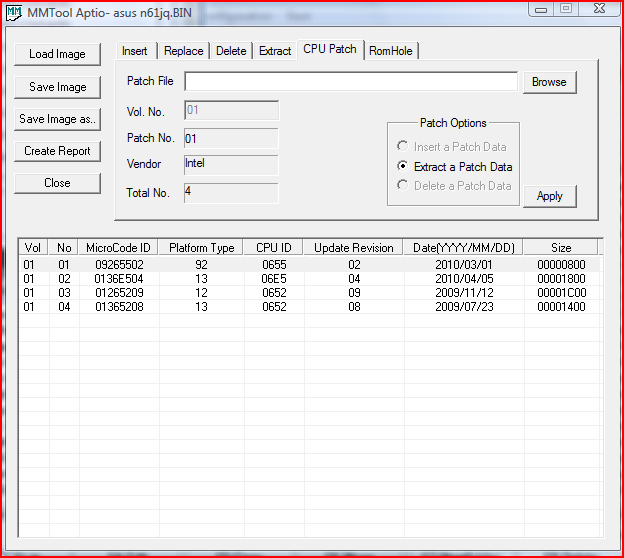This screenshot has width=624, height=558.
Task: Click size cell 00000800
Action: tap(561, 265)
